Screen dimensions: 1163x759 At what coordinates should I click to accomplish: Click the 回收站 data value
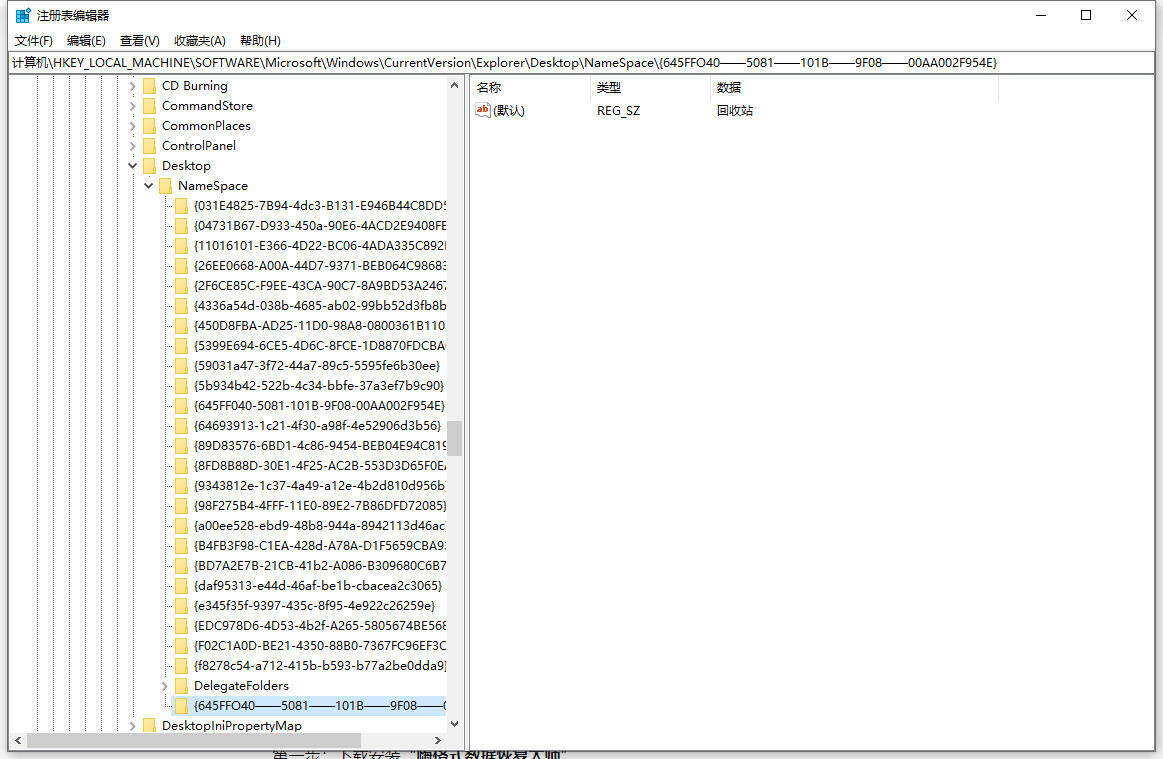[x=735, y=111]
